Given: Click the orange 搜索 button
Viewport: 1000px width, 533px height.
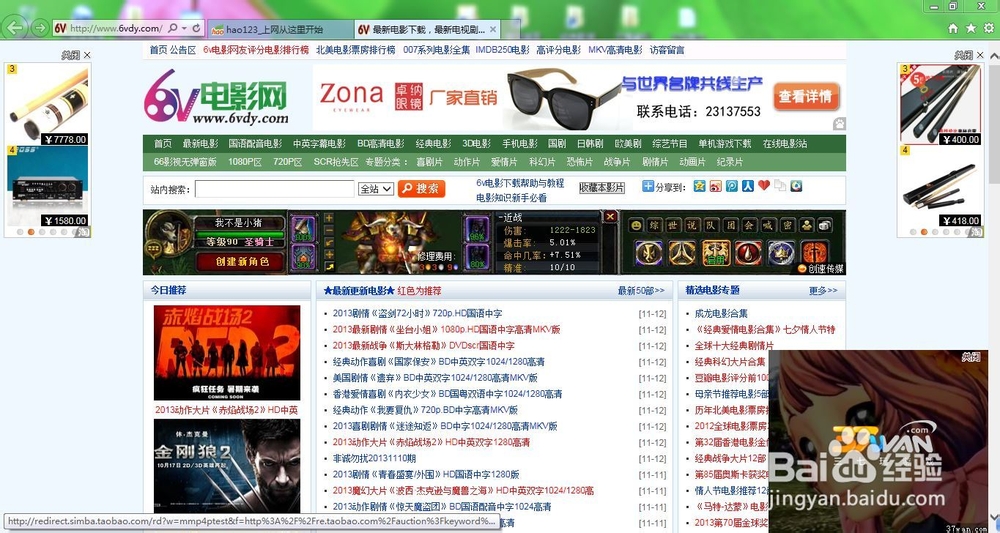Looking at the screenshot, I should tap(421, 189).
